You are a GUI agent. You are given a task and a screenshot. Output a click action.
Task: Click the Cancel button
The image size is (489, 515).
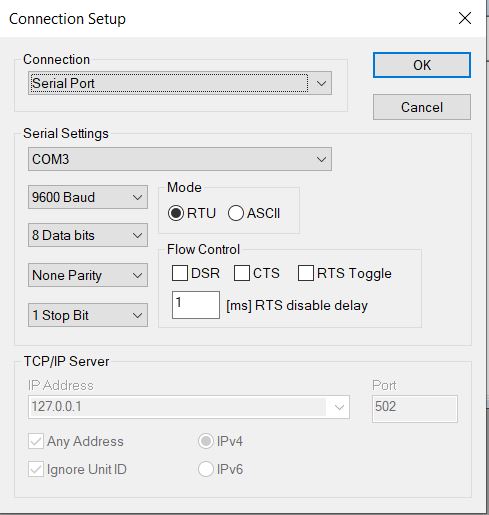tap(422, 107)
